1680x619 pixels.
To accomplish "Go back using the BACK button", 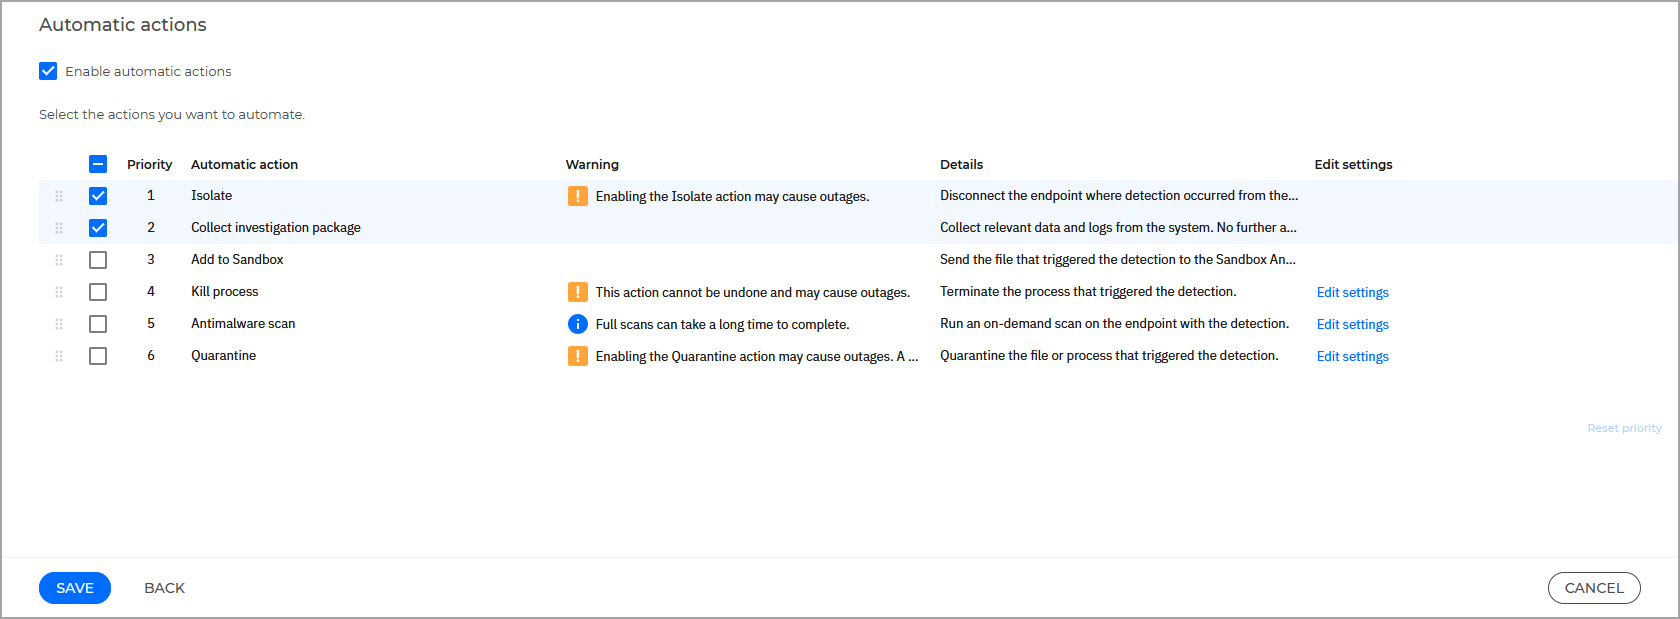I will point(164,588).
